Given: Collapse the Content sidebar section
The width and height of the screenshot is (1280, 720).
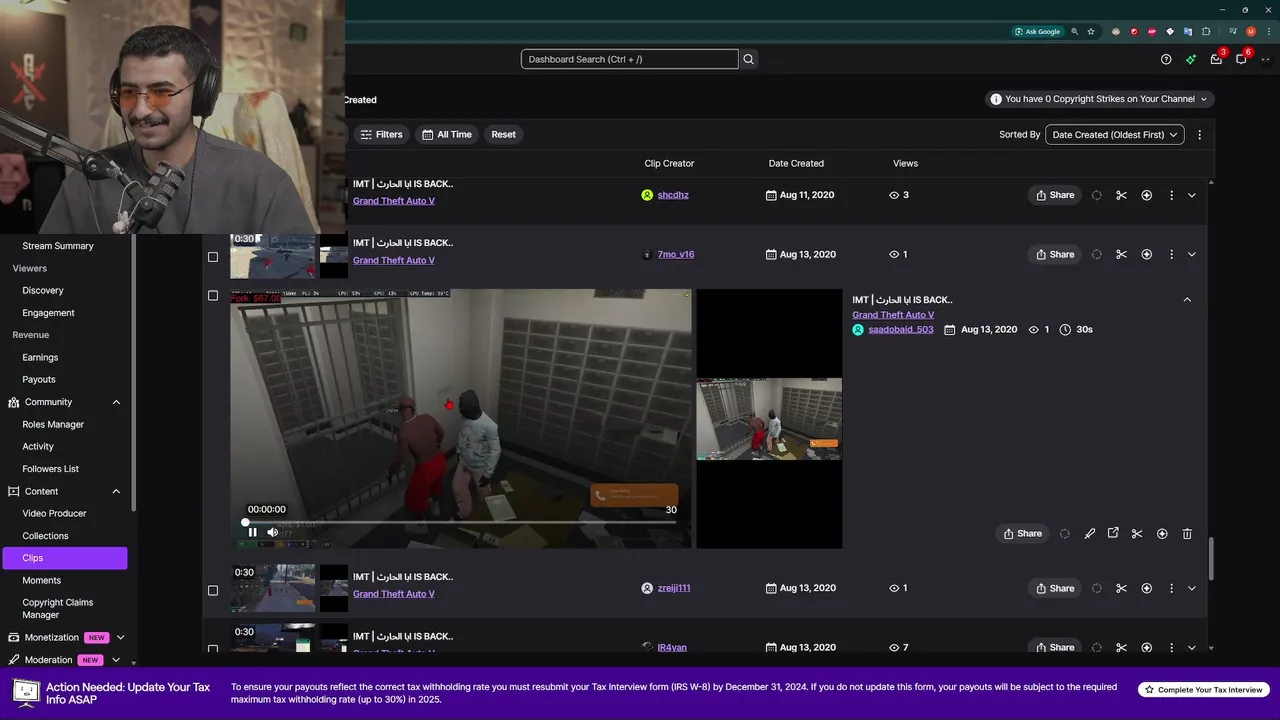Looking at the screenshot, I should [x=116, y=491].
